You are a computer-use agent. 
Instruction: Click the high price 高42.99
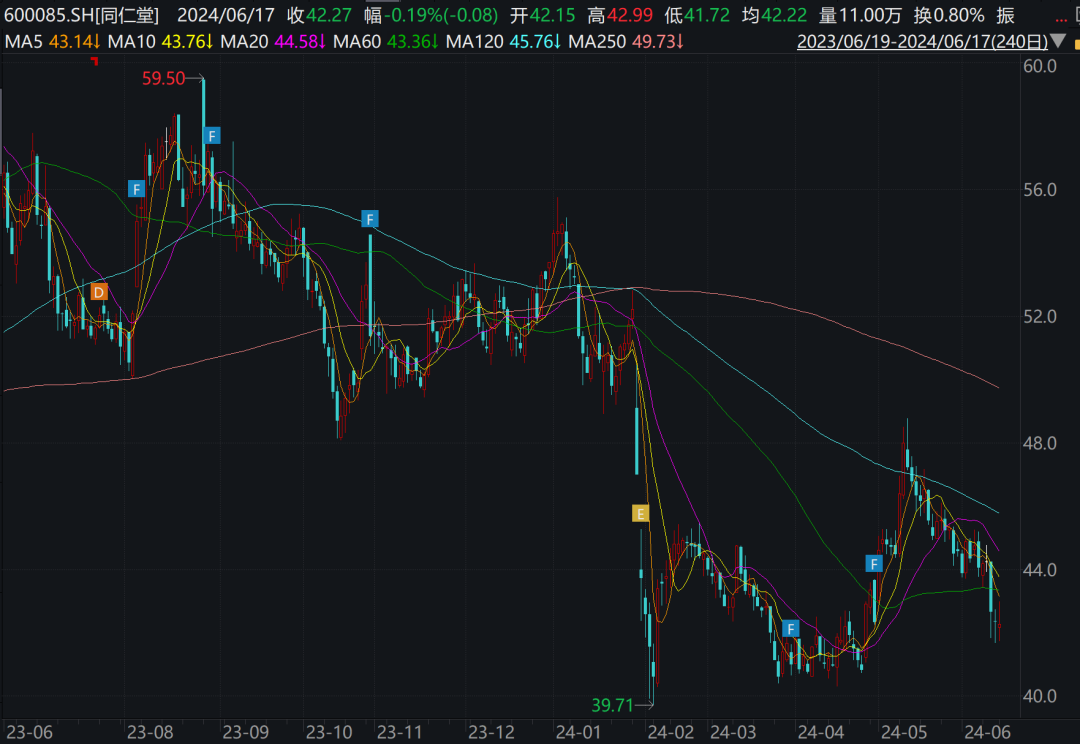(621, 15)
